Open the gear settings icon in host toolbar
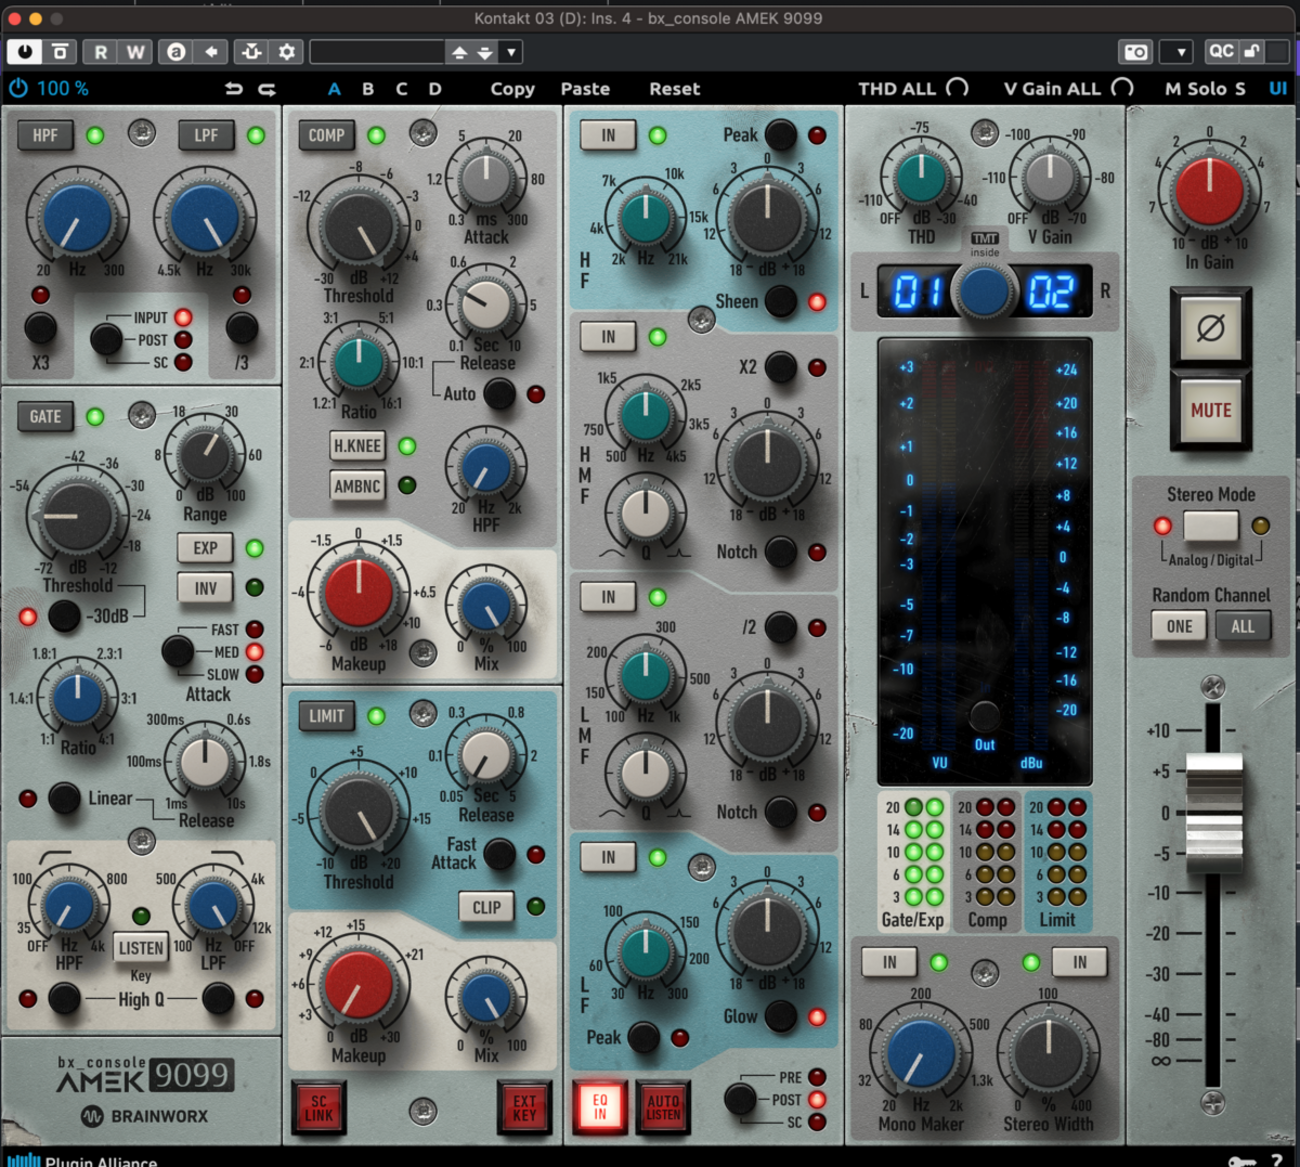Screen dimensions: 1300x1167 pyautogui.click(x=287, y=52)
